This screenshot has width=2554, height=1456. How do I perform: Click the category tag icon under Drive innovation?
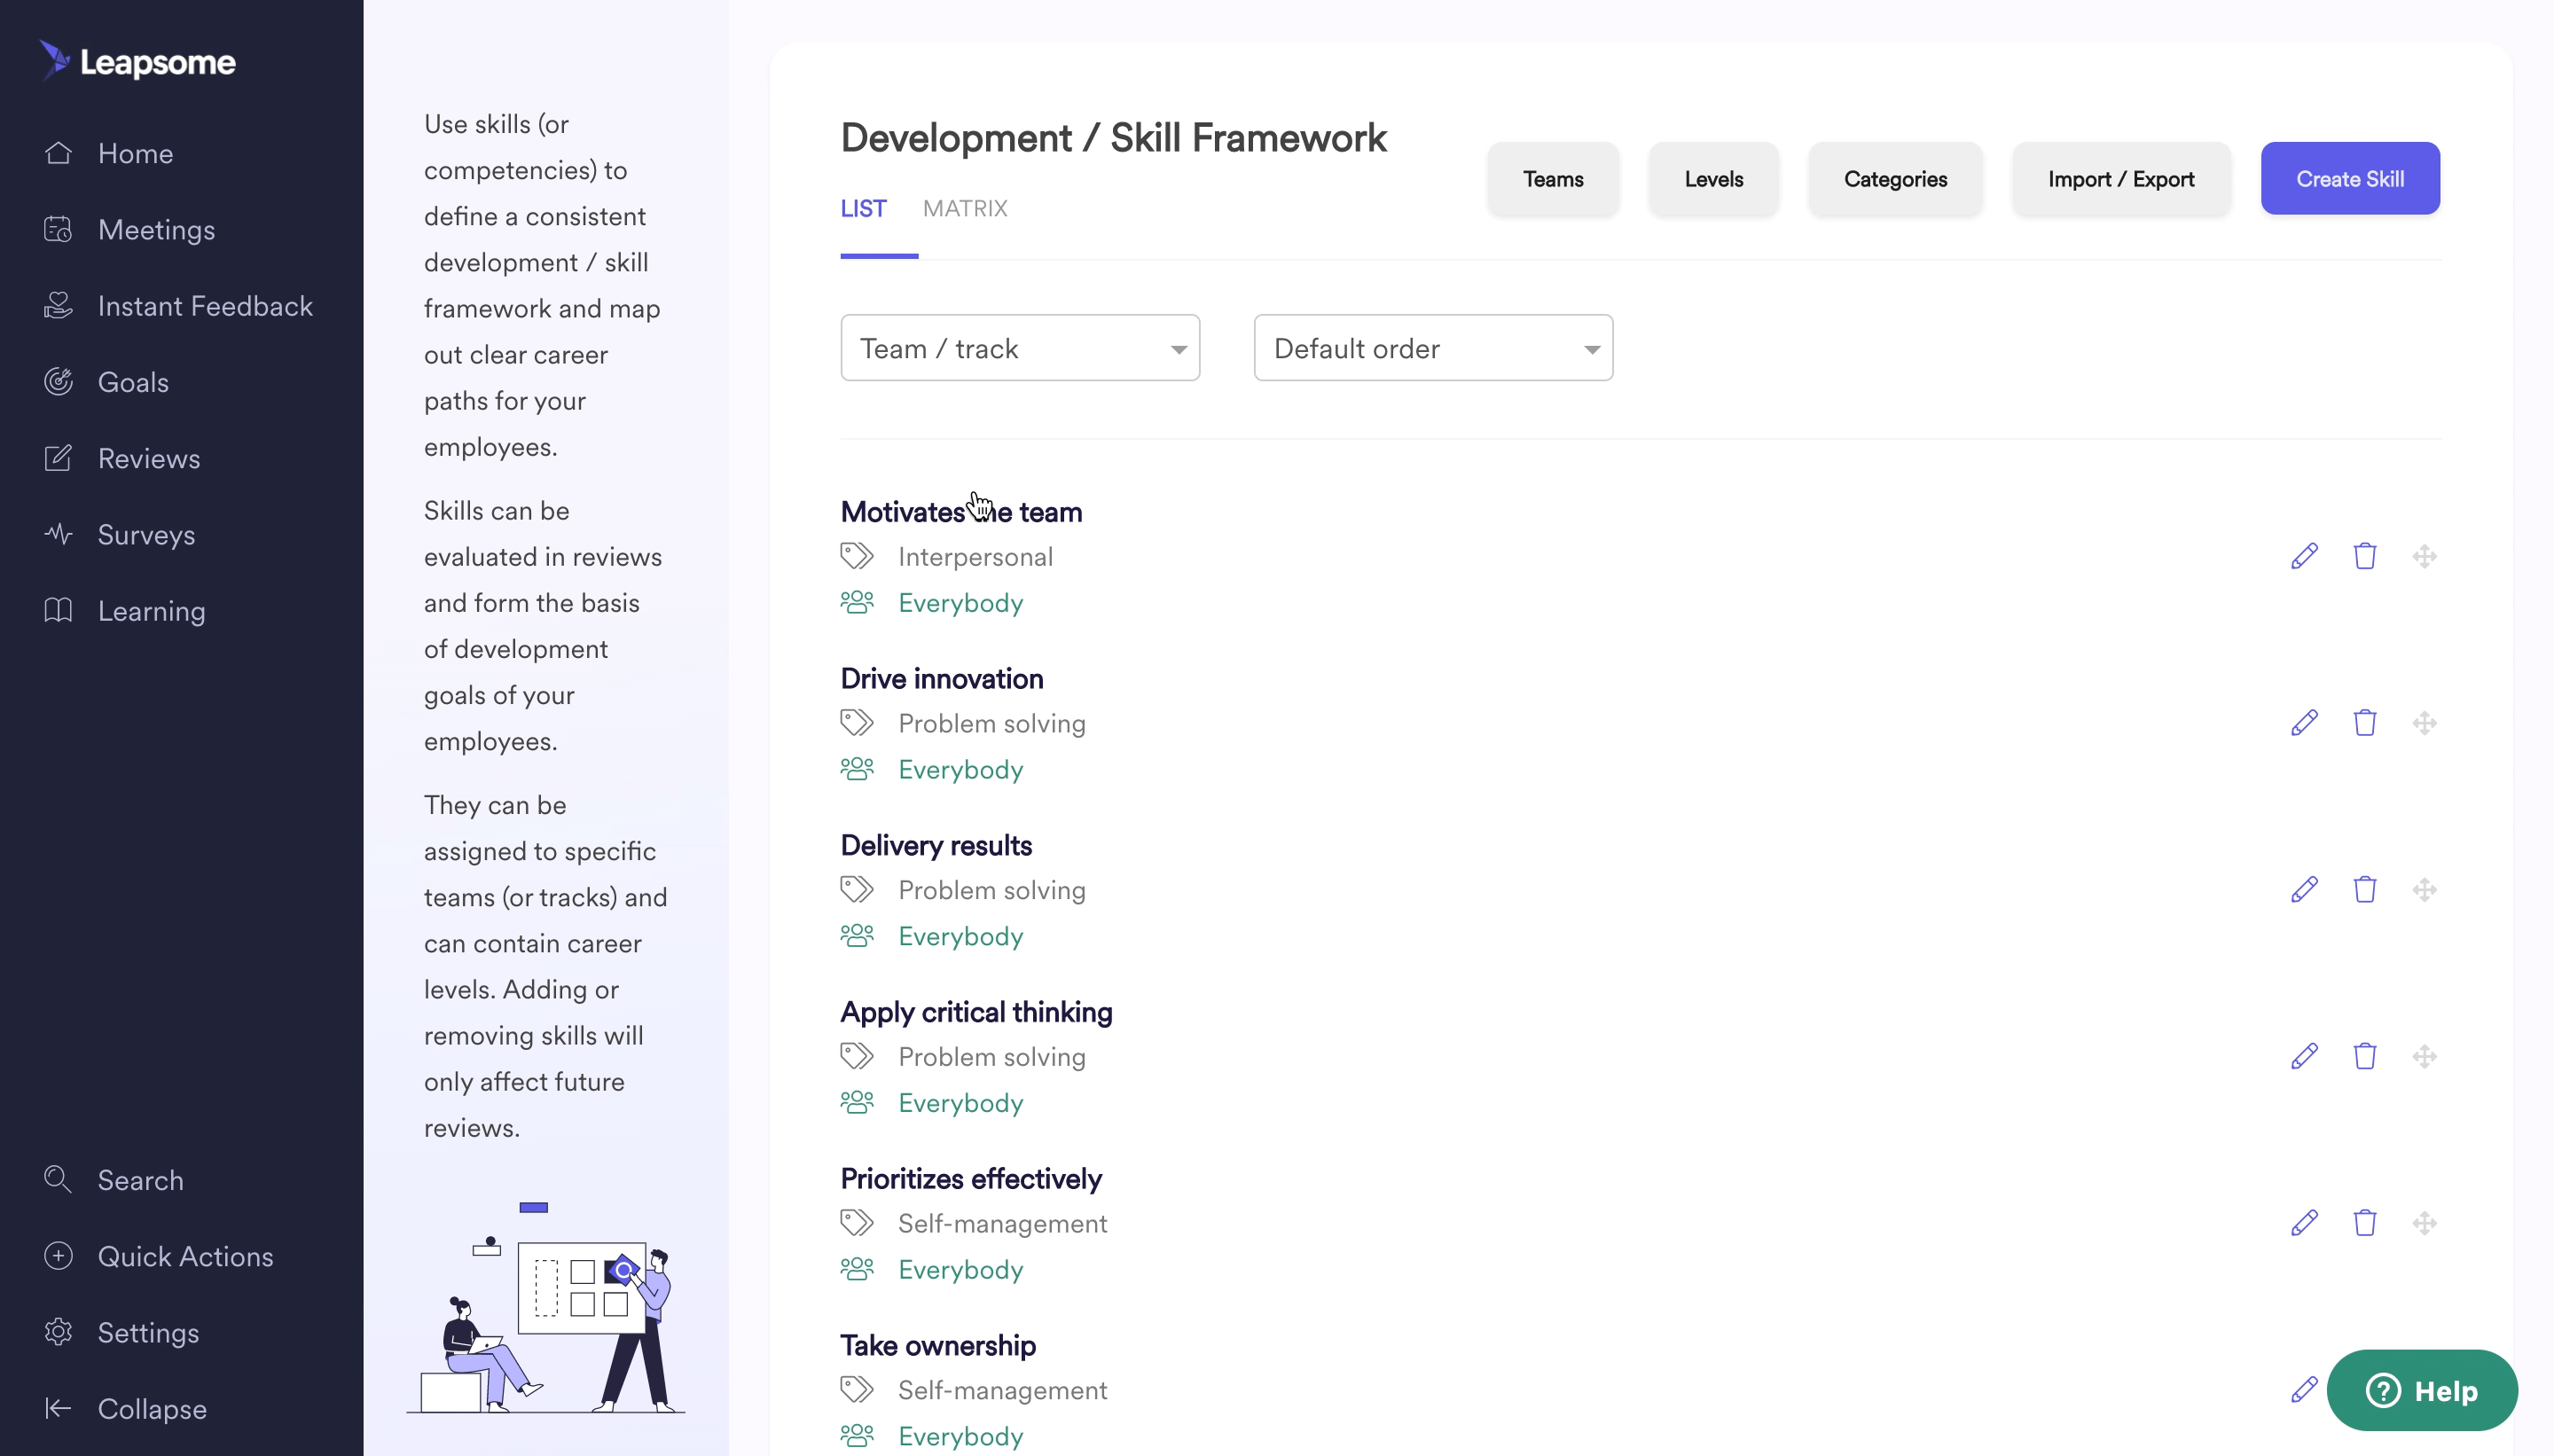click(x=856, y=722)
